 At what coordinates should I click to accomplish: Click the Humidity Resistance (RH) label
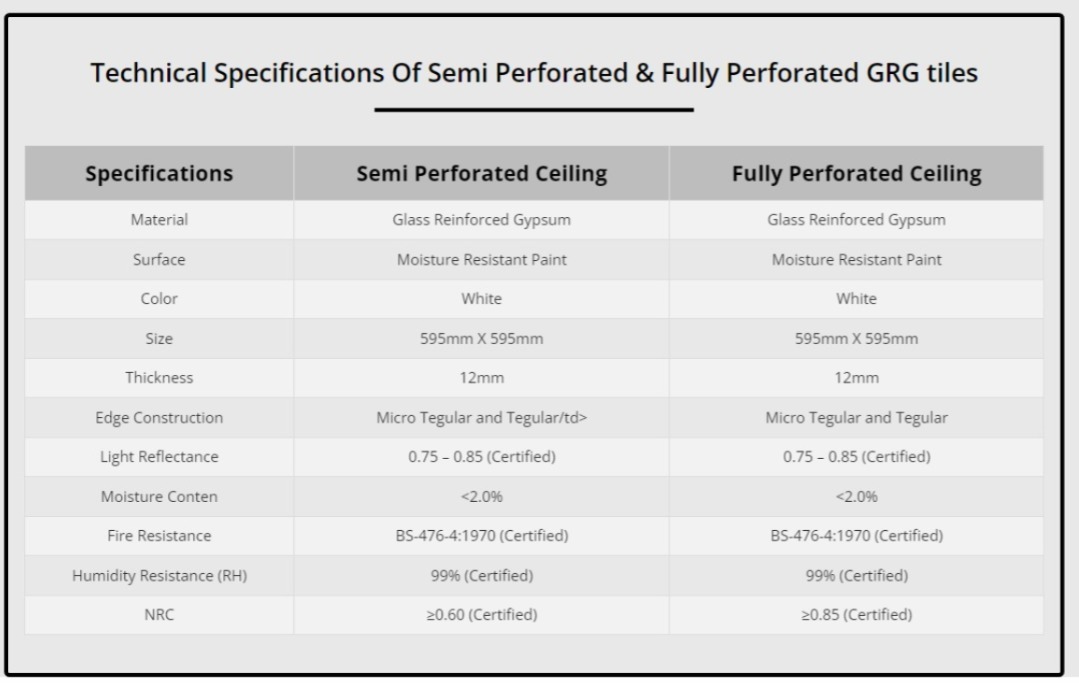tap(159, 576)
